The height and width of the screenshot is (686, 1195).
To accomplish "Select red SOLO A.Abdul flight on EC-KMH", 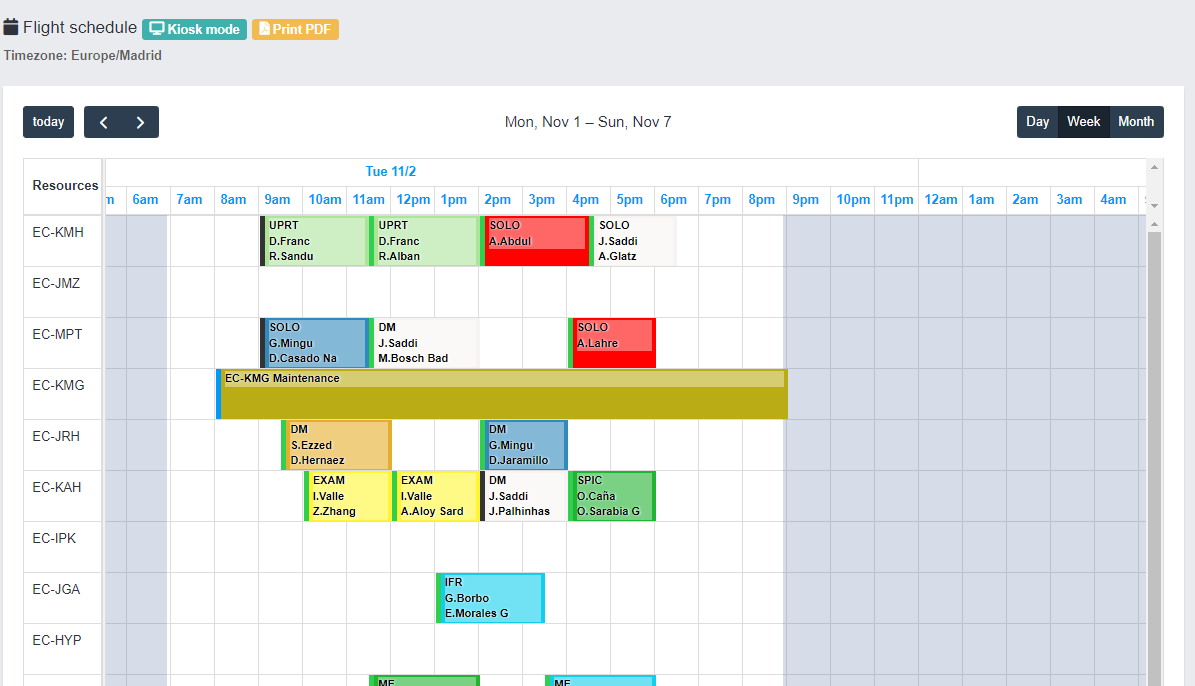I will point(535,241).
